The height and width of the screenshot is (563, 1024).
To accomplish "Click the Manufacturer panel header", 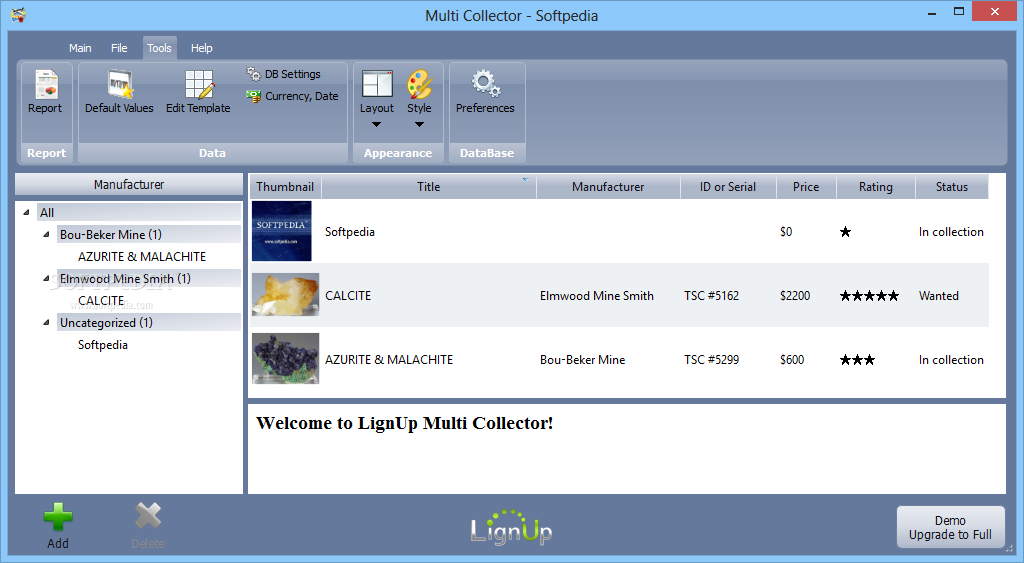I will click(x=129, y=184).
